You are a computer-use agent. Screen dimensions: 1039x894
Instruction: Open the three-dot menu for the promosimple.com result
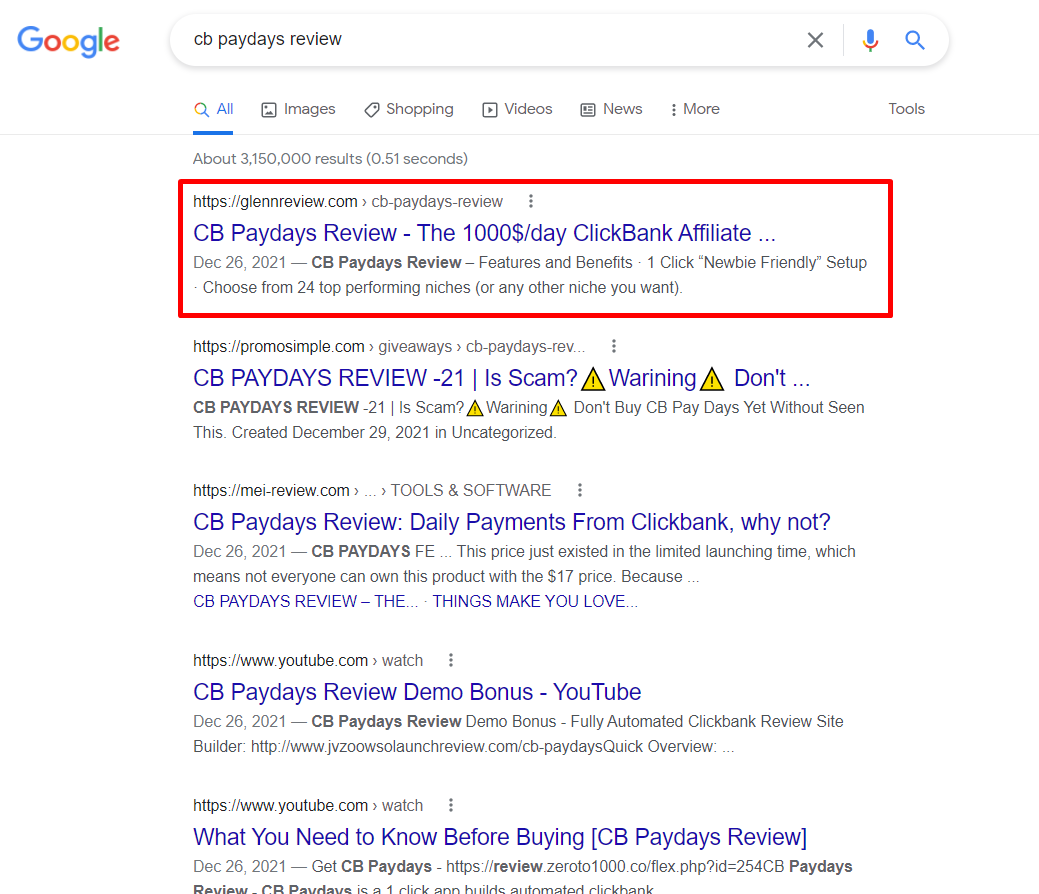point(614,346)
